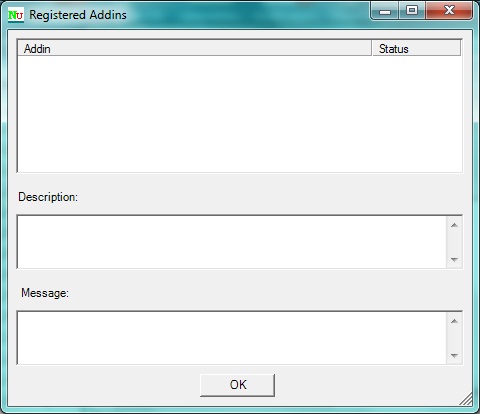
Task: Maximize the Registered Addins window
Action: (411, 10)
